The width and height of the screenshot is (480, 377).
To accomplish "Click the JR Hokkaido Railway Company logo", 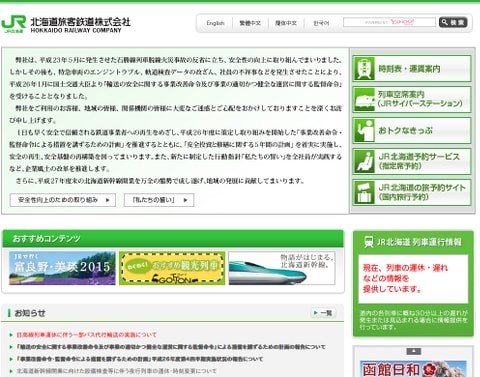I will 66,24.
